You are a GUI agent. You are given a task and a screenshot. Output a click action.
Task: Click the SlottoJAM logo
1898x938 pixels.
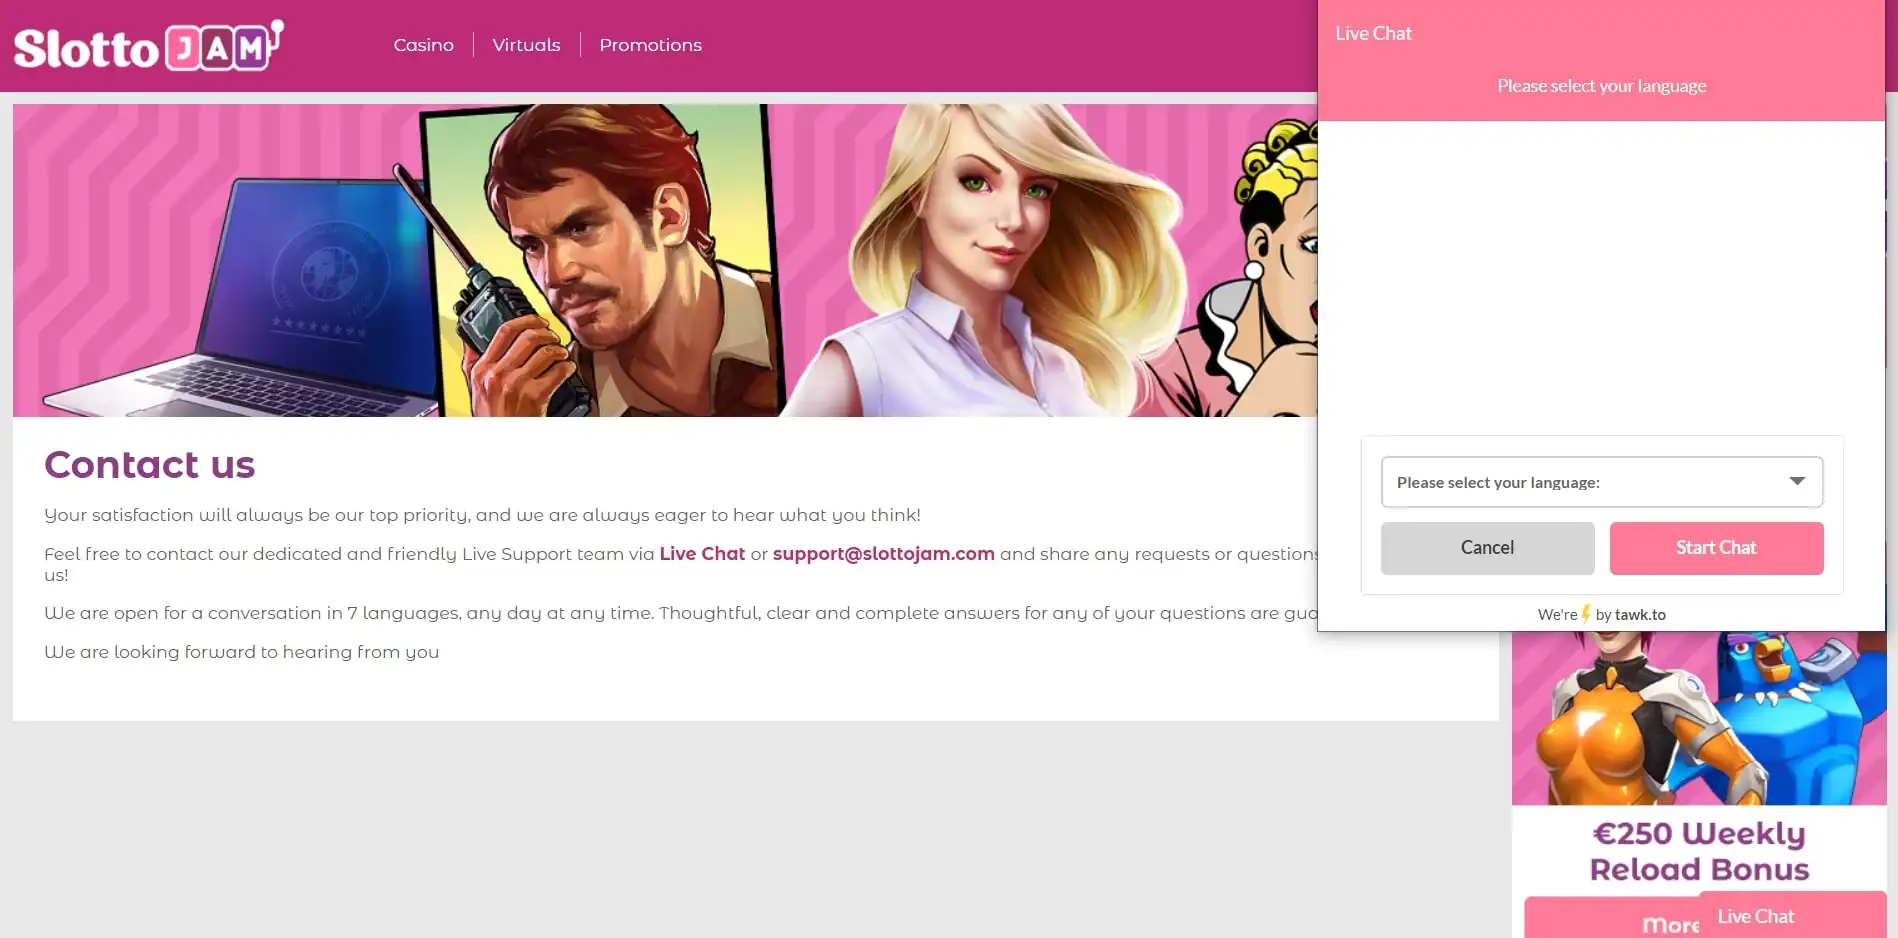pyautogui.click(x=148, y=46)
